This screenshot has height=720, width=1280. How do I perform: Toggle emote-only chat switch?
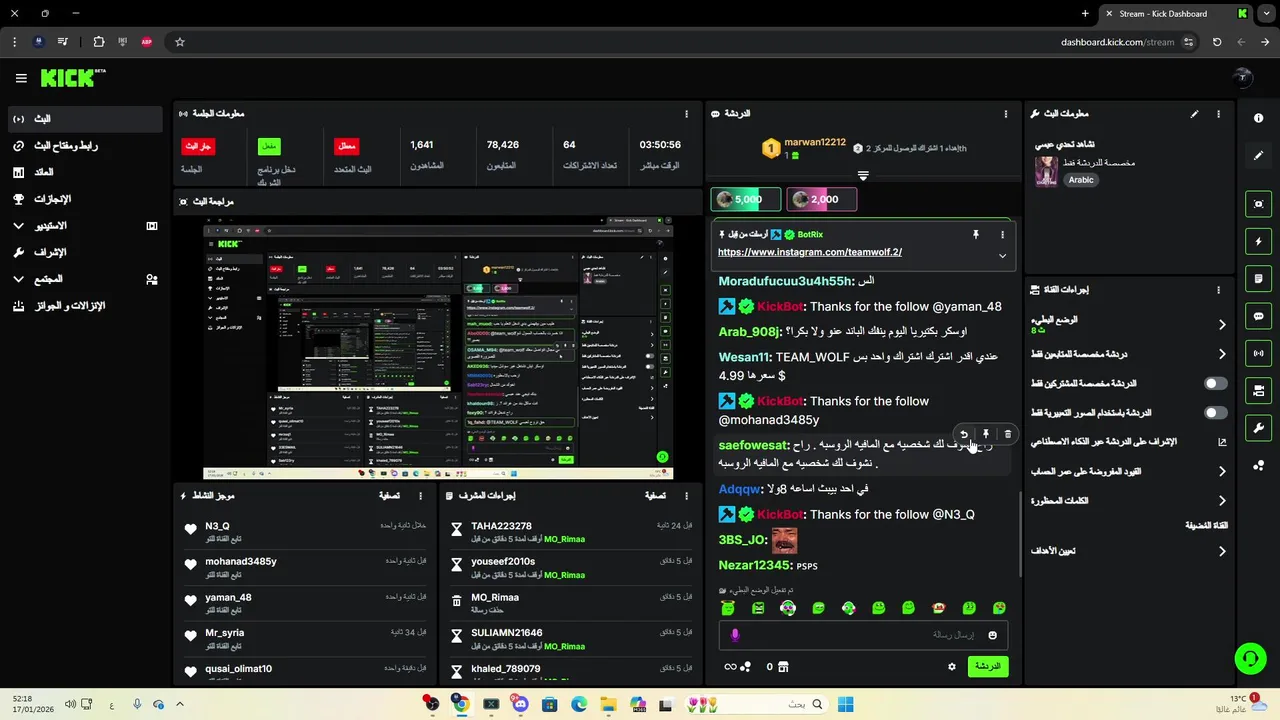[x=1216, y=412]
